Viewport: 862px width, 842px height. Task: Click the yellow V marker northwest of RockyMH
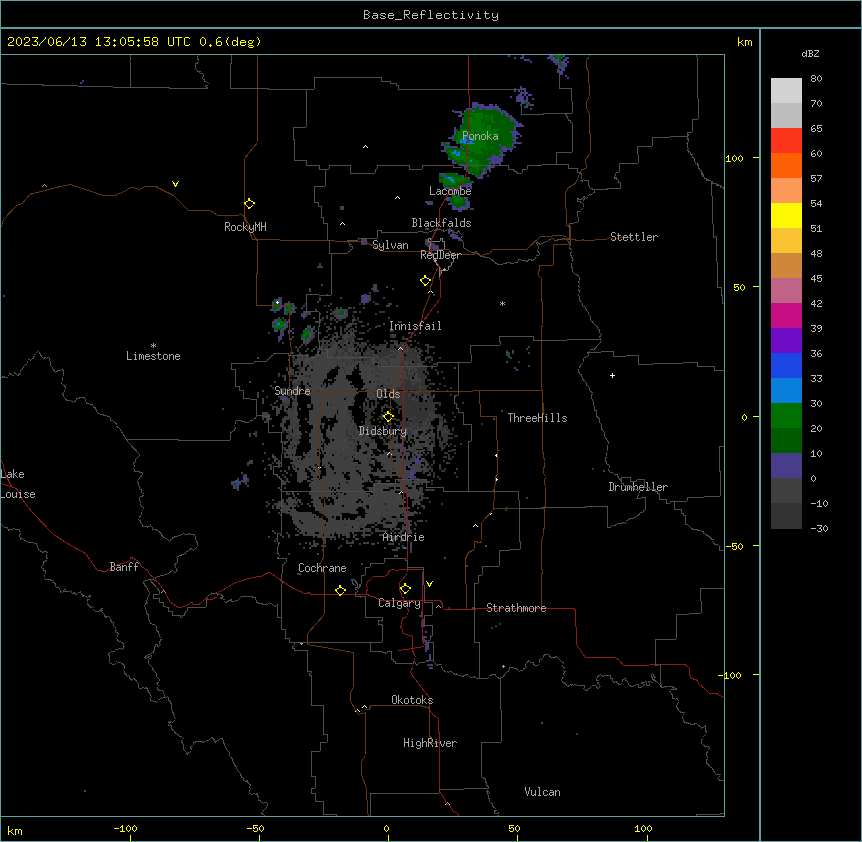click(175, 184)
